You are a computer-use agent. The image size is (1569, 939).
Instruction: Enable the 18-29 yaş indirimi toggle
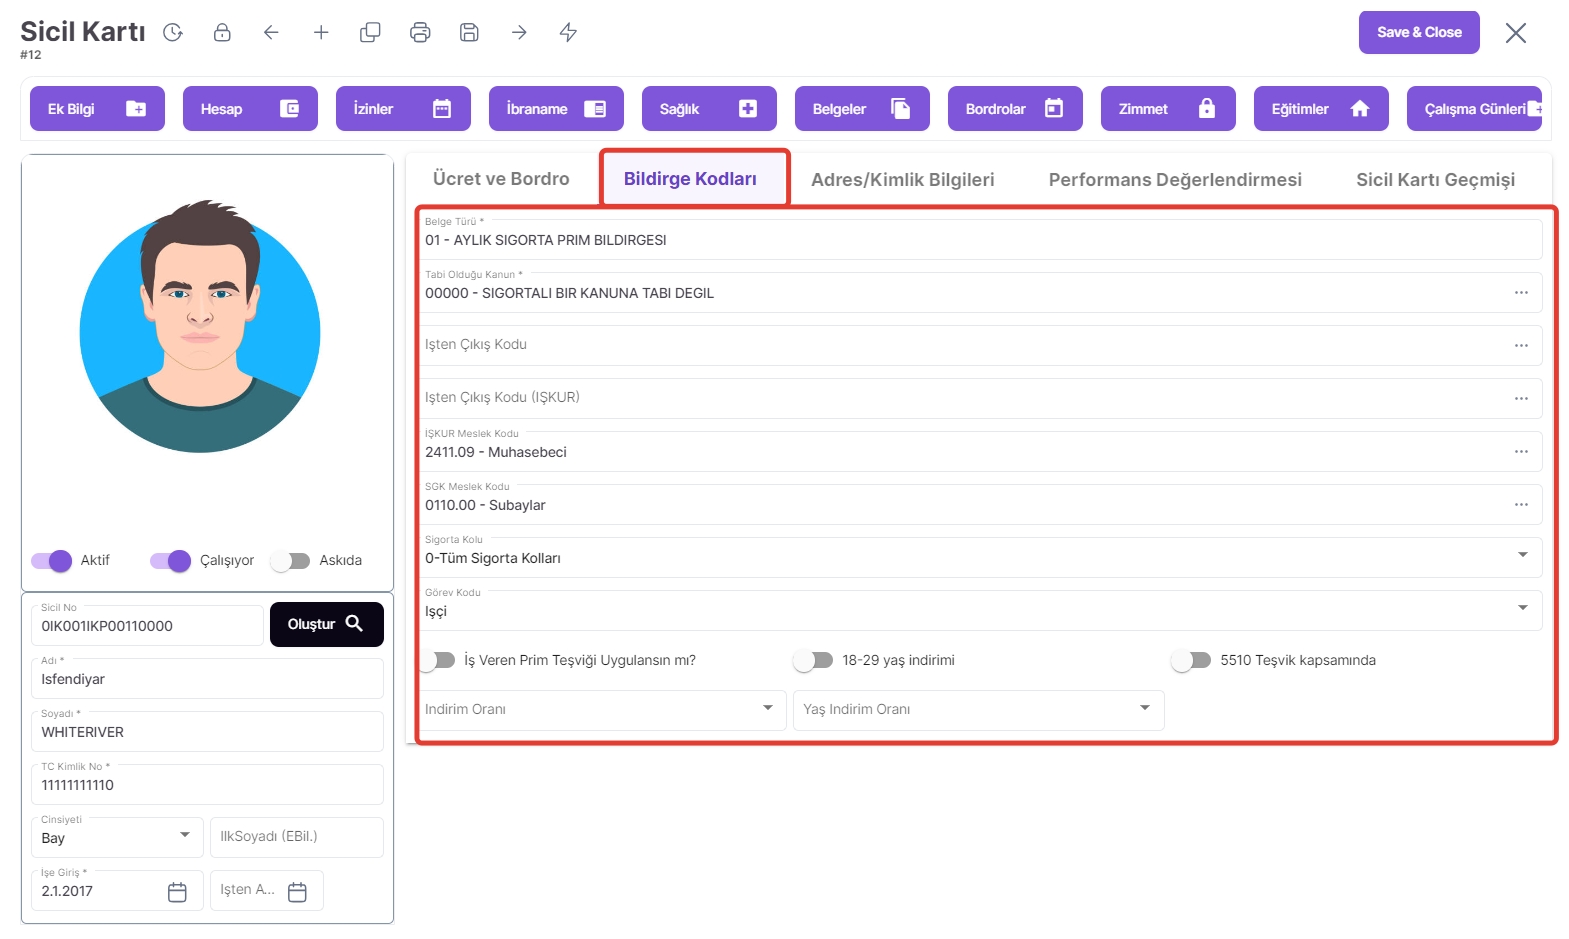click(x=813, y=661)
